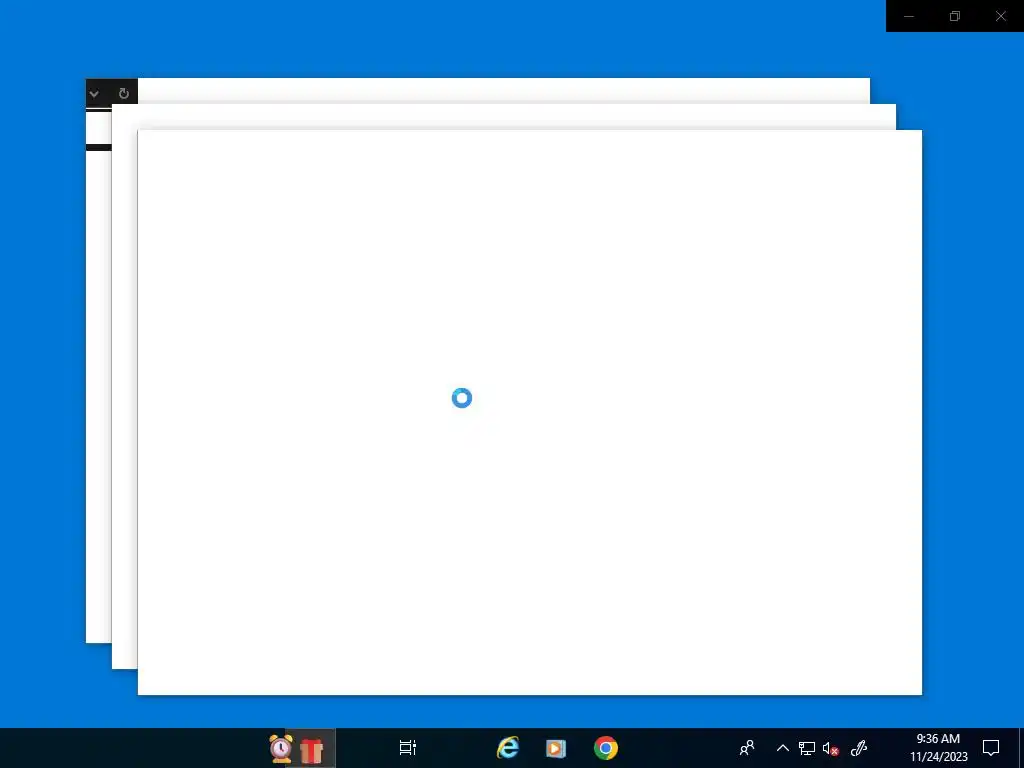Expand the dropdown chevron in back window
Viewport: 1024px width, 768px height.
click(94, 93)
